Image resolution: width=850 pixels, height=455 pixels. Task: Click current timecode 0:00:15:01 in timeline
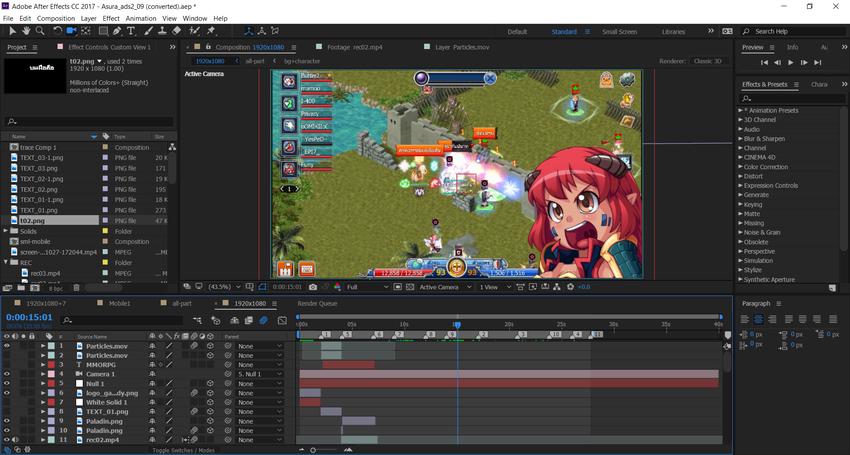coord(29,317)
